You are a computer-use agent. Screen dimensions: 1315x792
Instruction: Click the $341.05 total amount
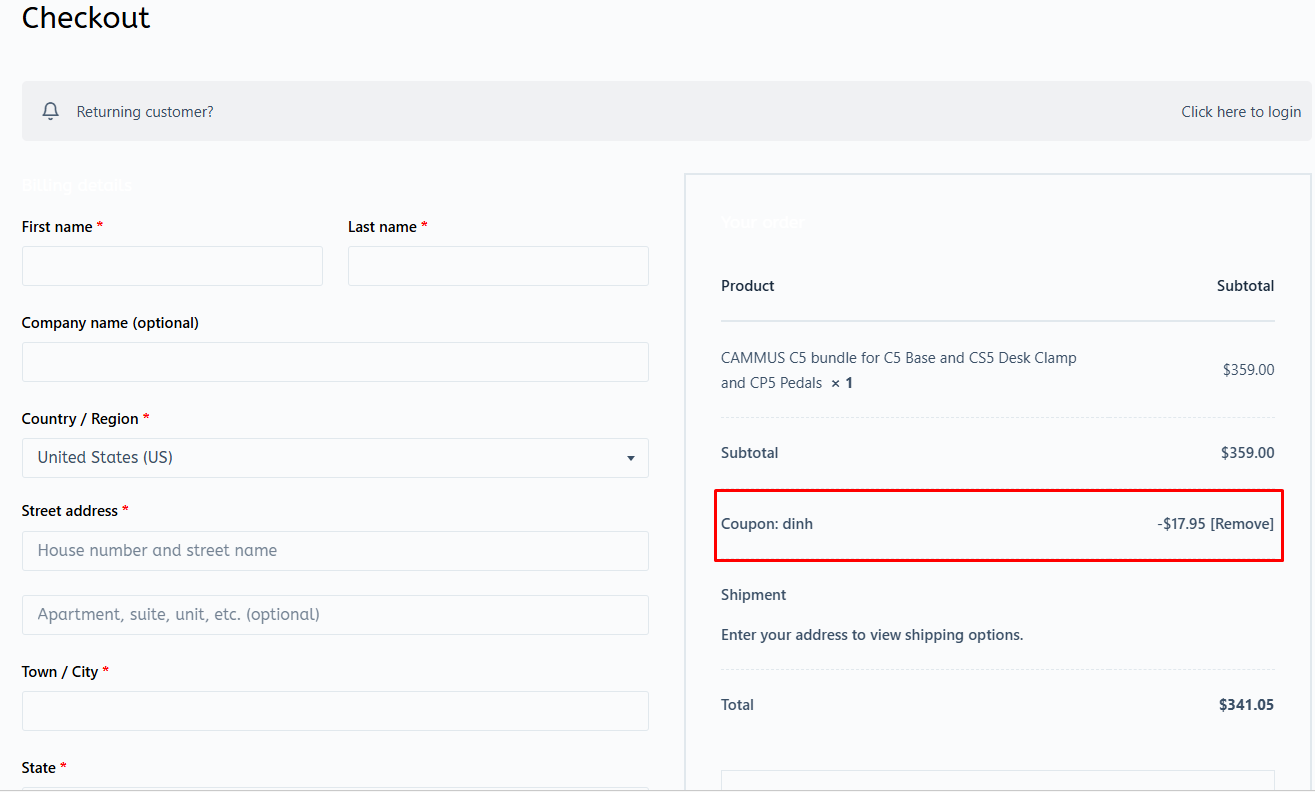coord(1246,705)
